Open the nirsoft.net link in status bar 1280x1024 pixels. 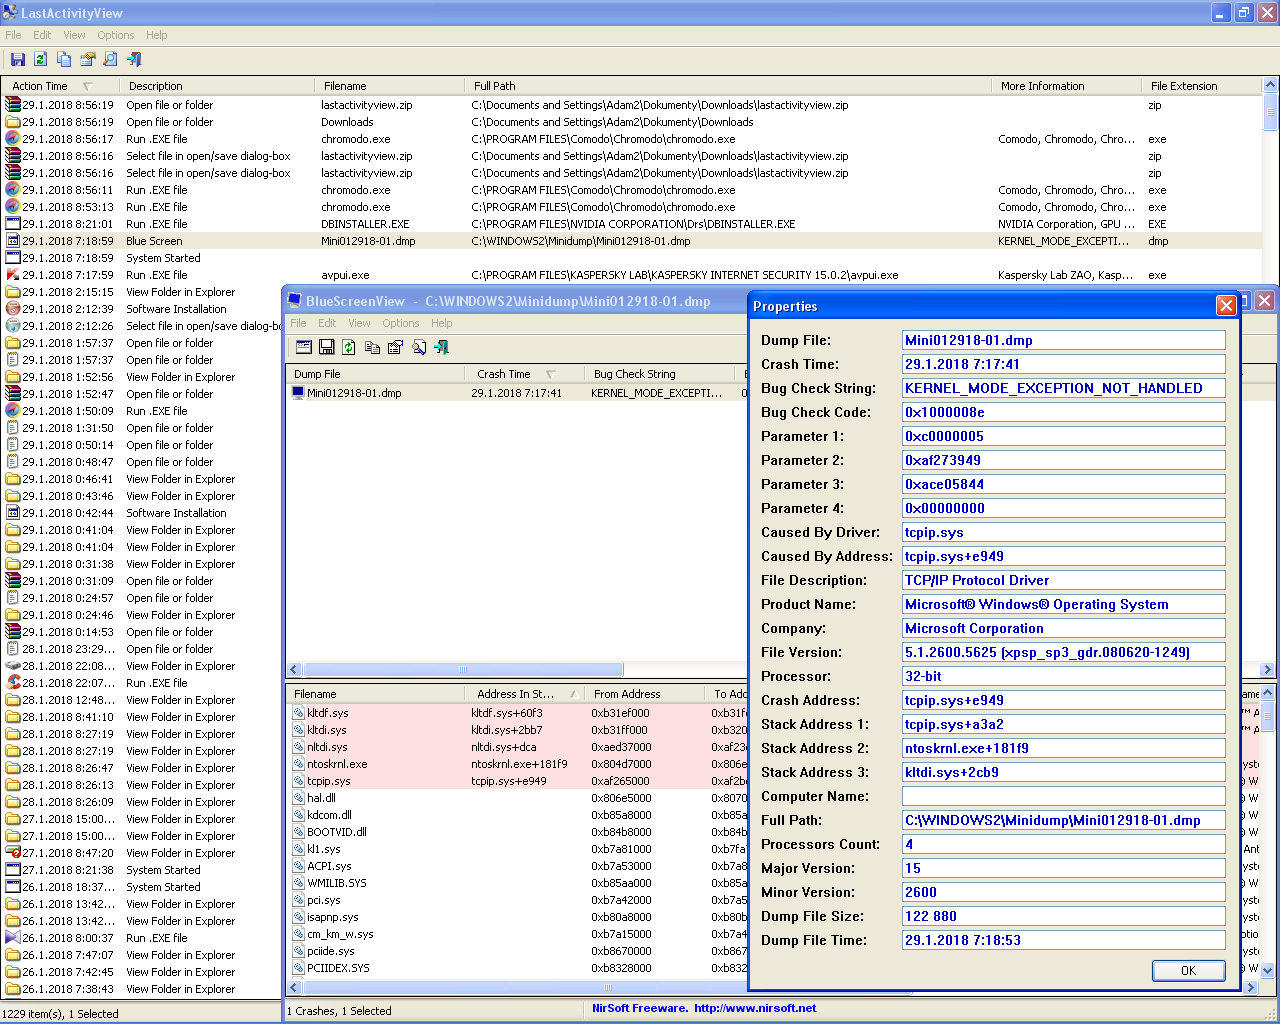tap(754, 1008)
